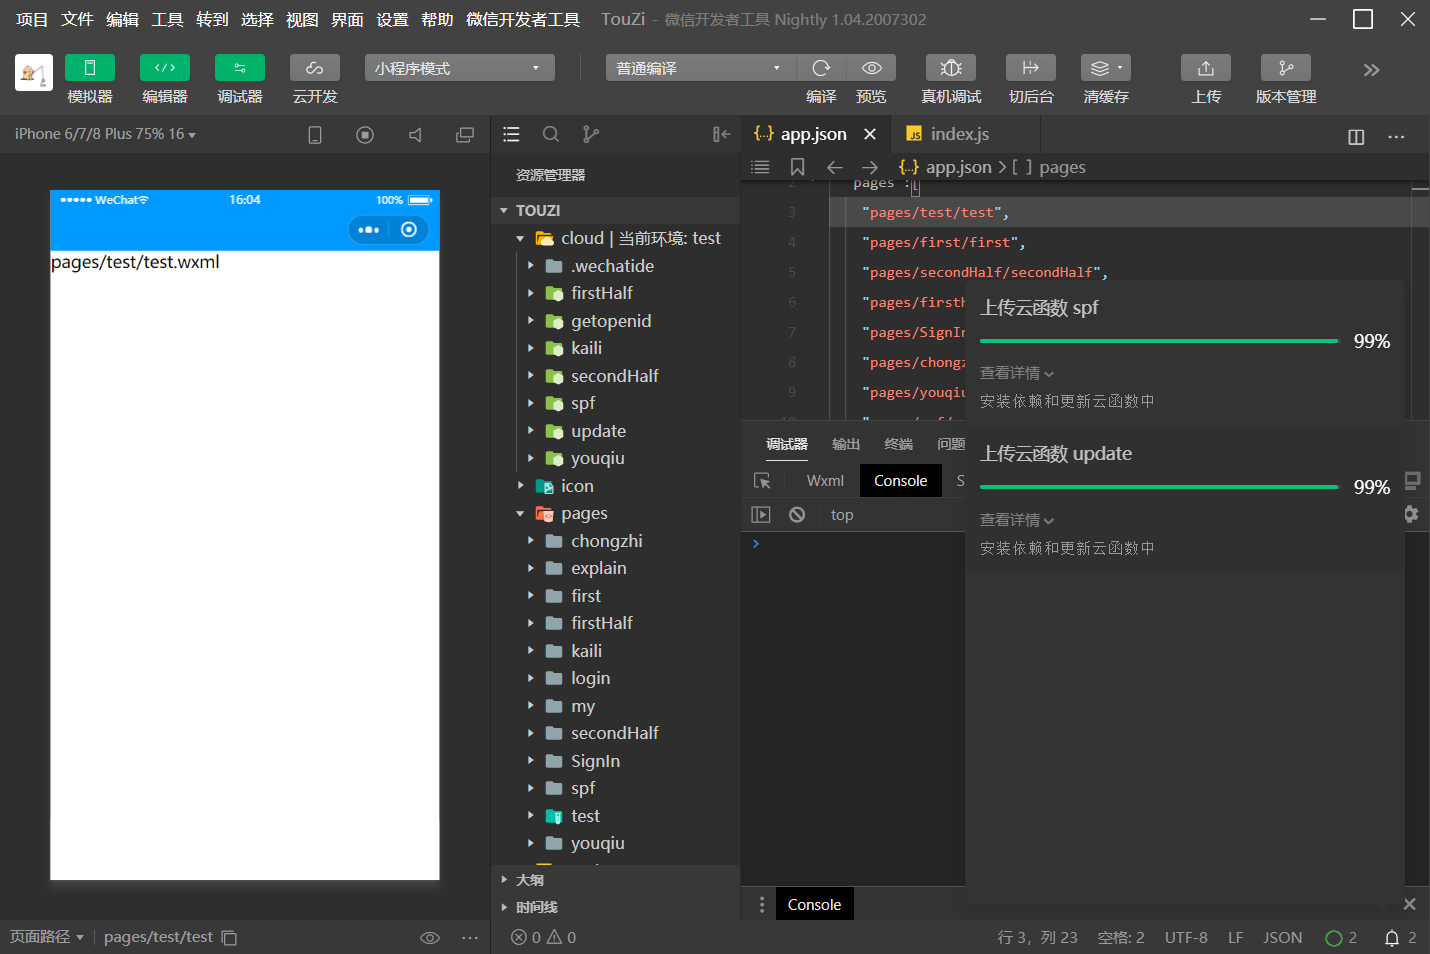Detach simulator into separate window
Viewport: 1430px width, 954px height.
pyautogui.click(x=465, y=135)
